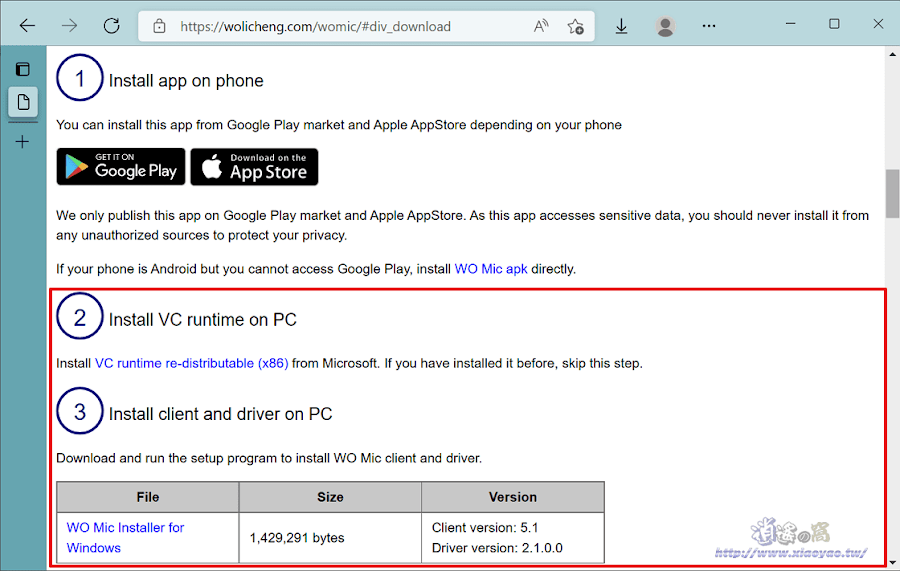Open the browser profile menu
The width and height of the screenshot is (900, 571).
pos(665,26)
